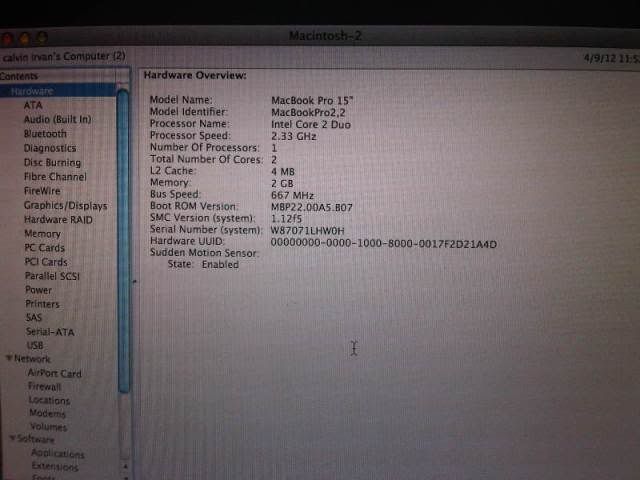Open the Disc Burning section

click(52, 162)
